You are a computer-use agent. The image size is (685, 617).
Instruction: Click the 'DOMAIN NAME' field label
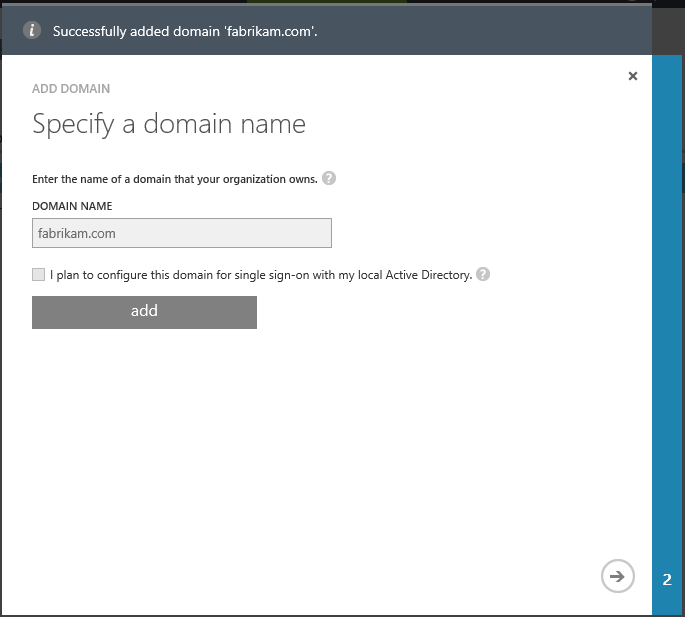(x=72, y=206)
